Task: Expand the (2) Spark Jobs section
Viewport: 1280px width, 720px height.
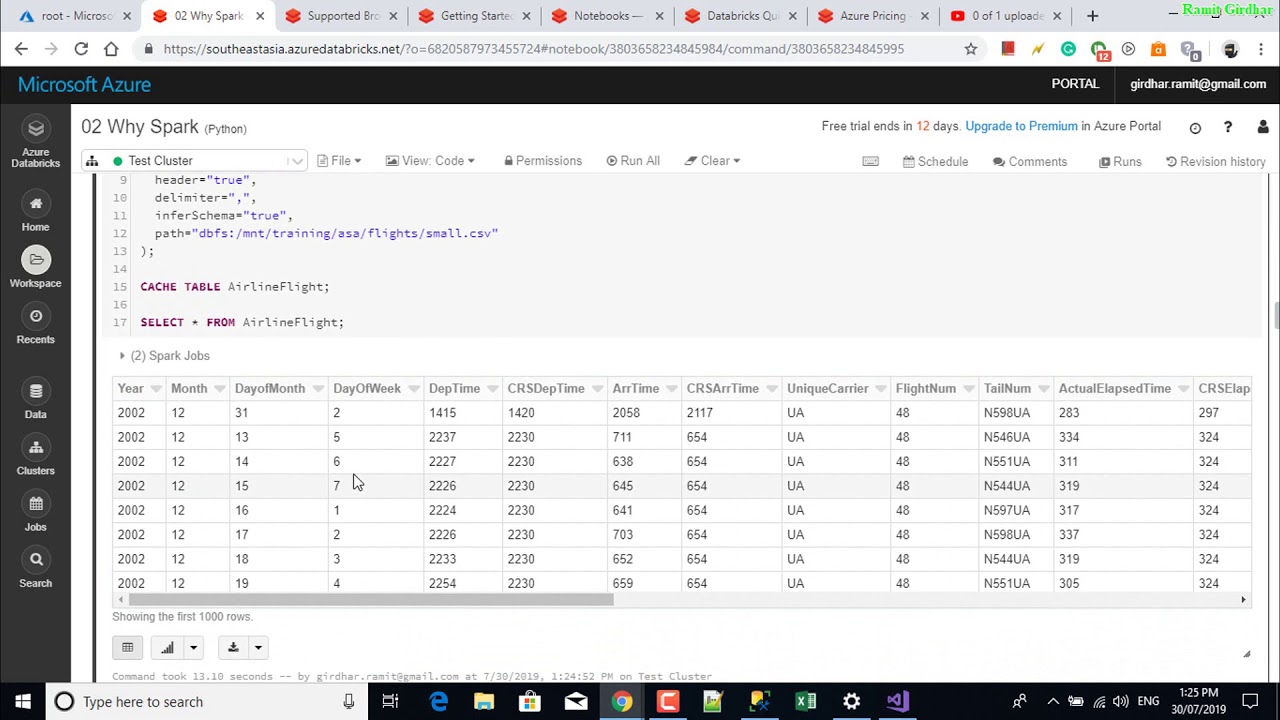Action: pyautogui.click(x=164, y=355)
